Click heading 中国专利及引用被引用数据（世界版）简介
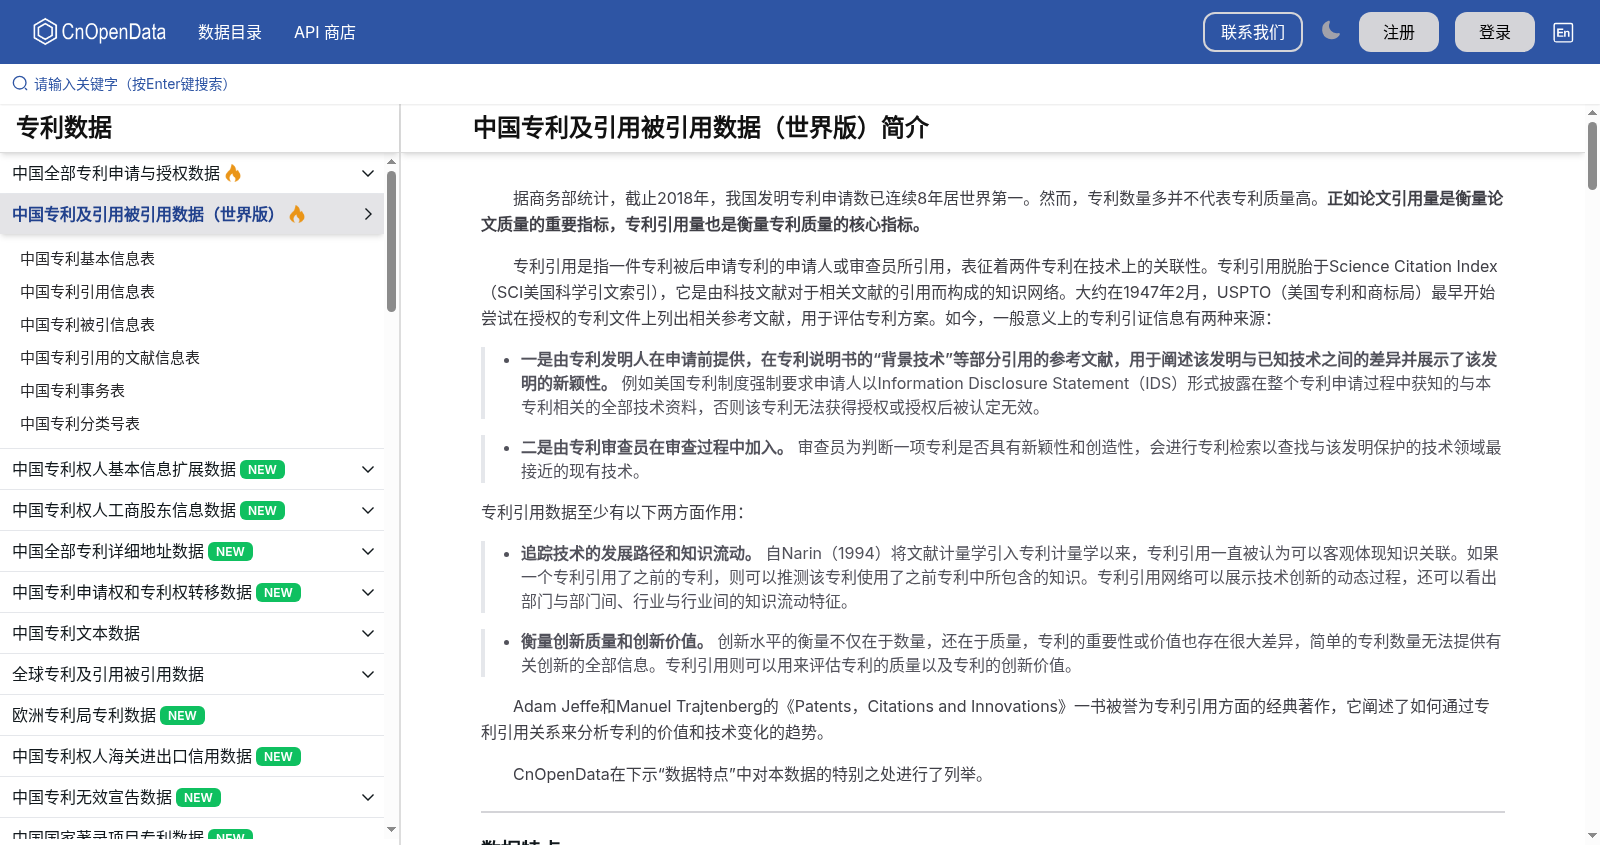 [701, 128]
